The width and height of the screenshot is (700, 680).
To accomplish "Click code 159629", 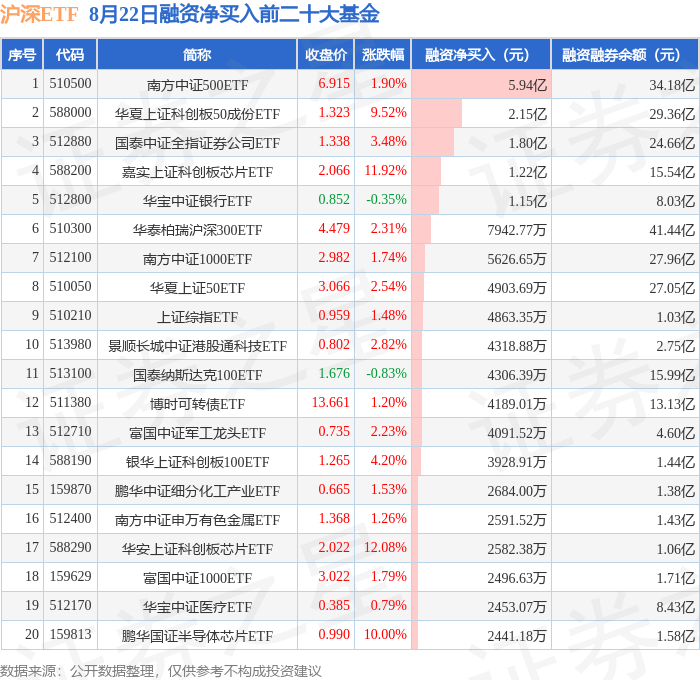I will [x=70, y=576].
